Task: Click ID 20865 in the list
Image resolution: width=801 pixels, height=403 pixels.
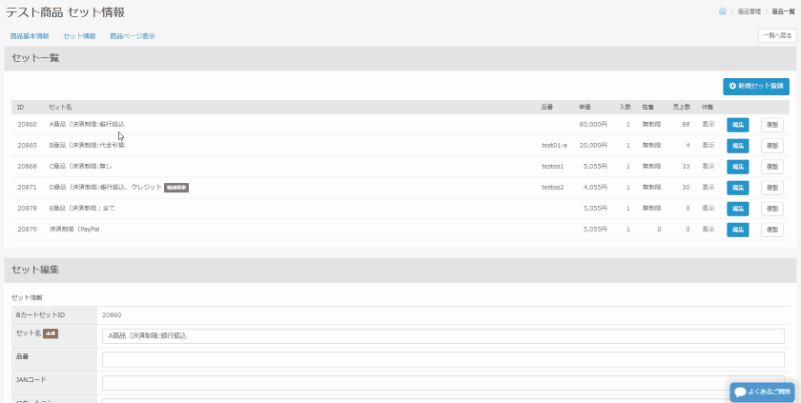Action: pos(27,145)
